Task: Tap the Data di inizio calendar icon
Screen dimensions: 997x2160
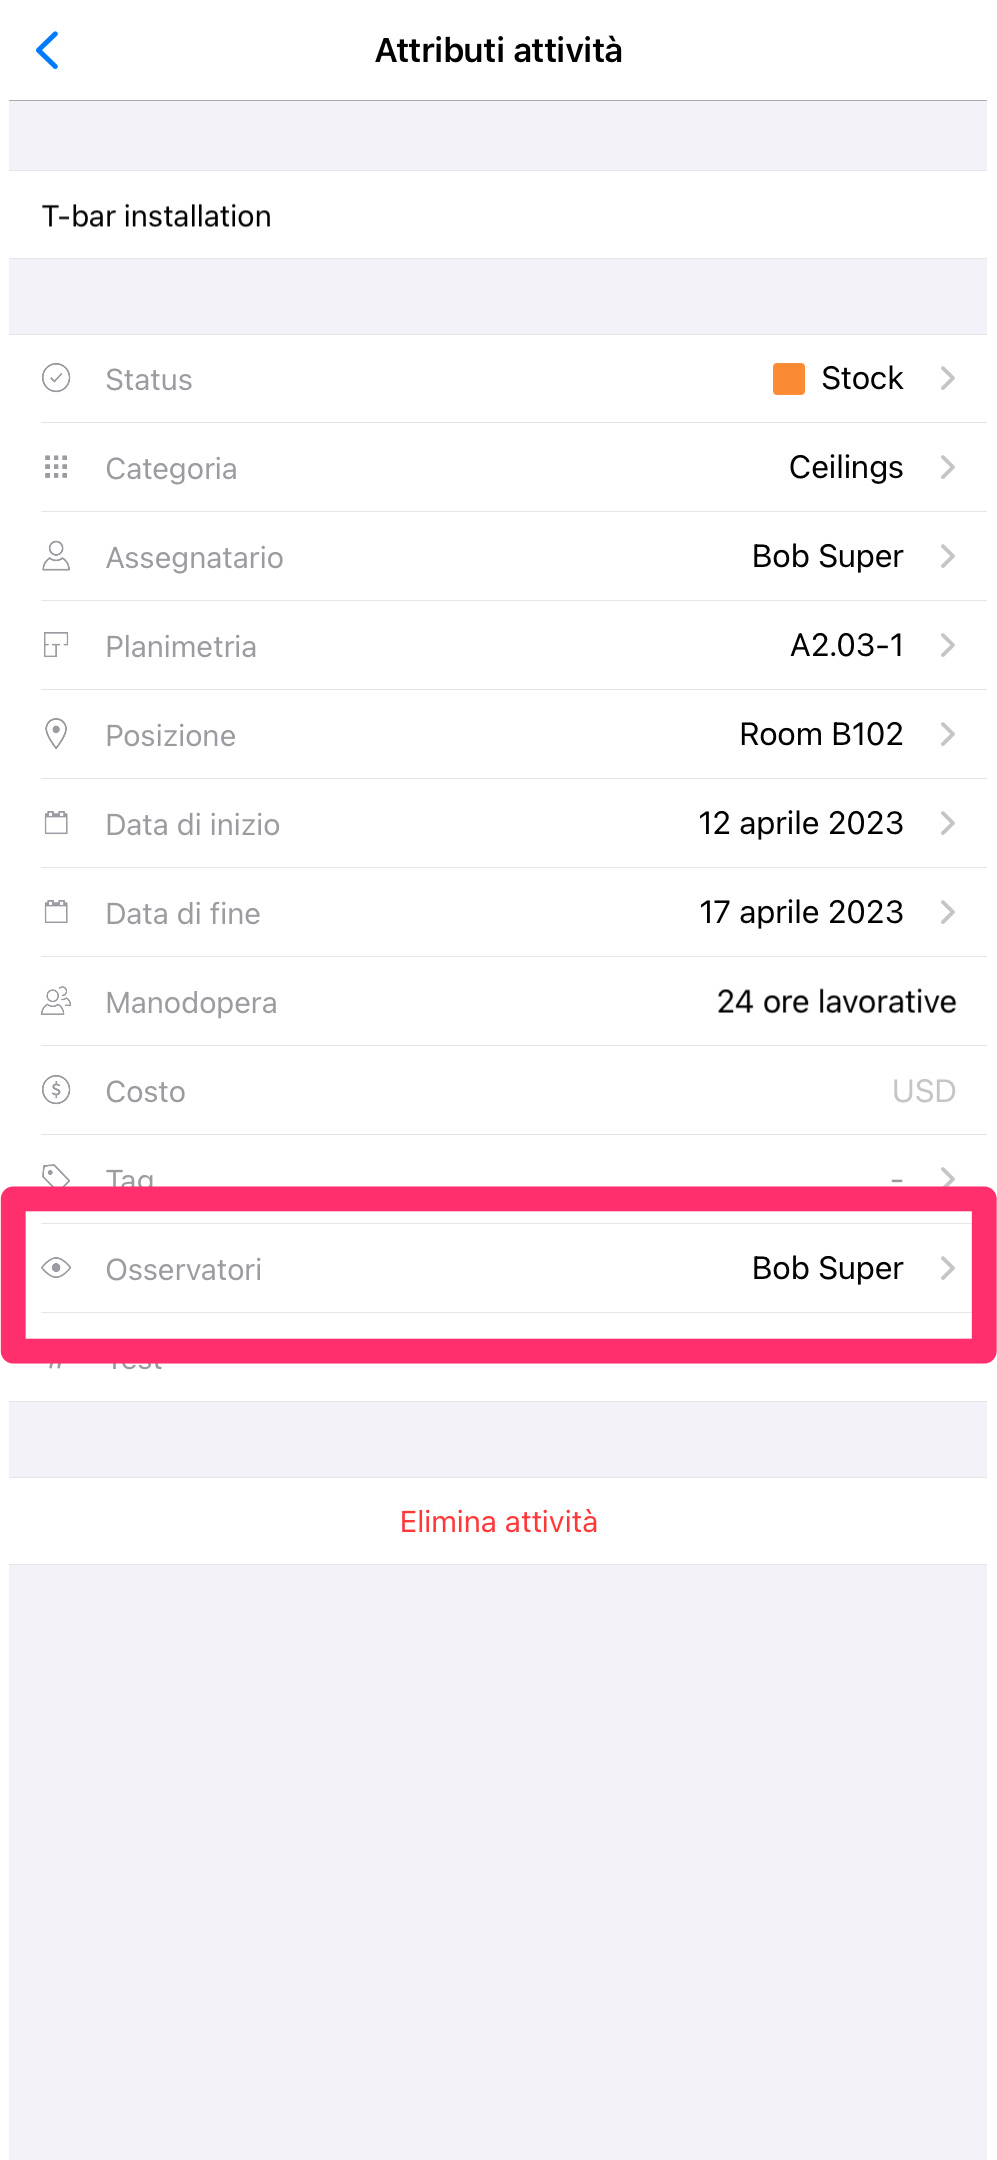Action: (x=56, y=823)
